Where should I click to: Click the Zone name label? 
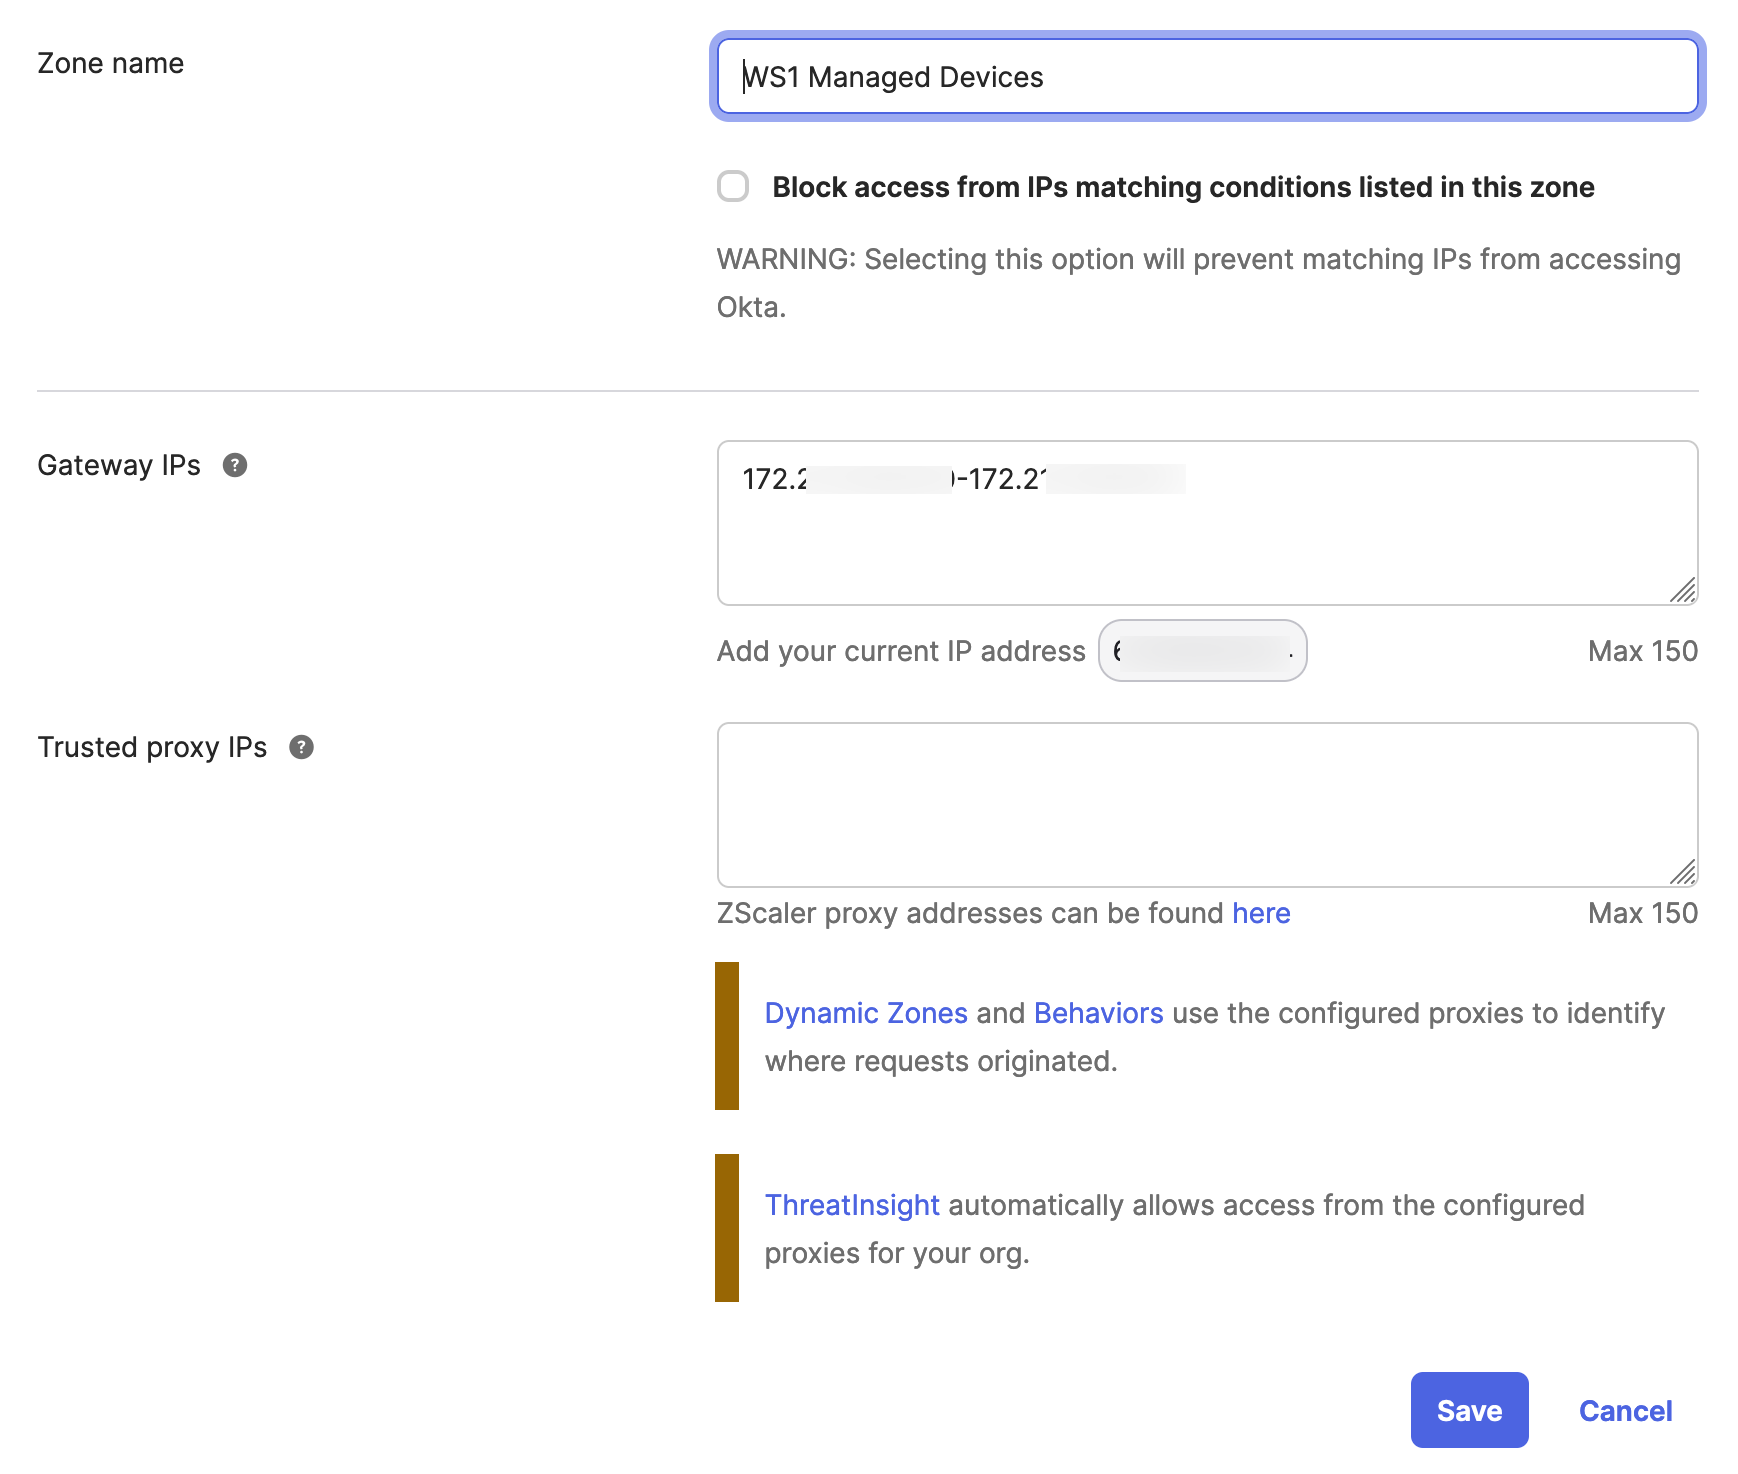pyautogui.click(x=110, y=62)
